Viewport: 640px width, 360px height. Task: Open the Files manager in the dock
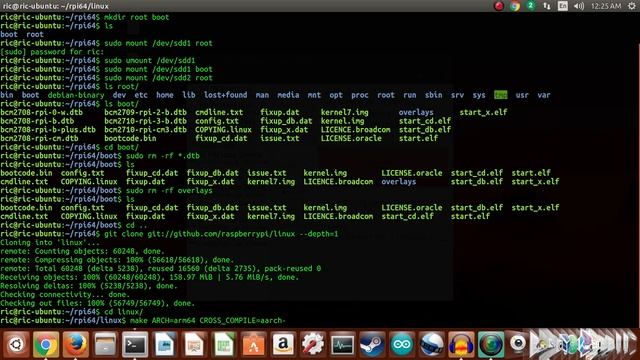(105, 345)
